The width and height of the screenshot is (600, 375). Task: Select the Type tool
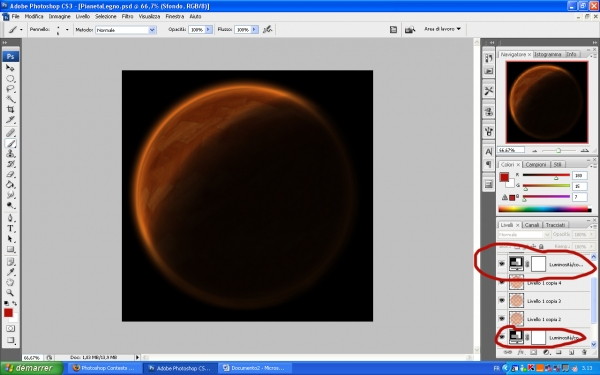pos(10,229)
